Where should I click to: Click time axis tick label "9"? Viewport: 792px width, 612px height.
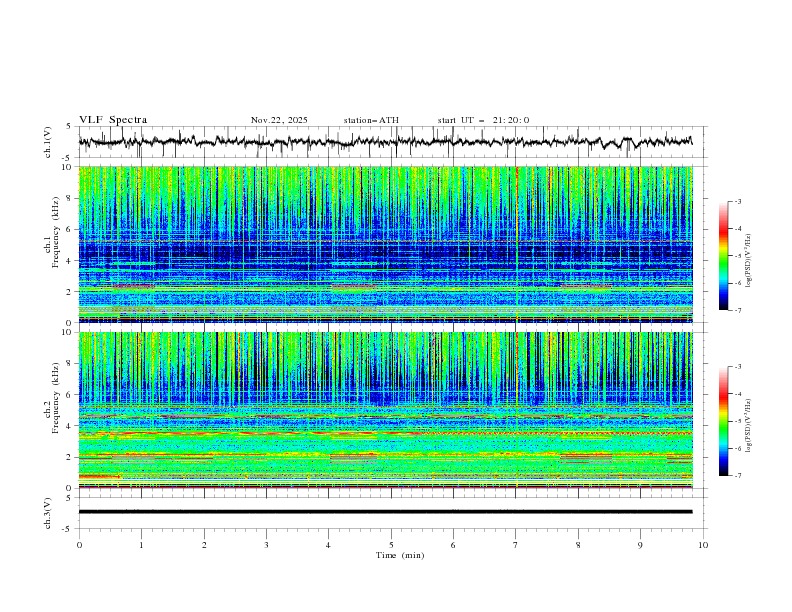[x=640, y=545]
